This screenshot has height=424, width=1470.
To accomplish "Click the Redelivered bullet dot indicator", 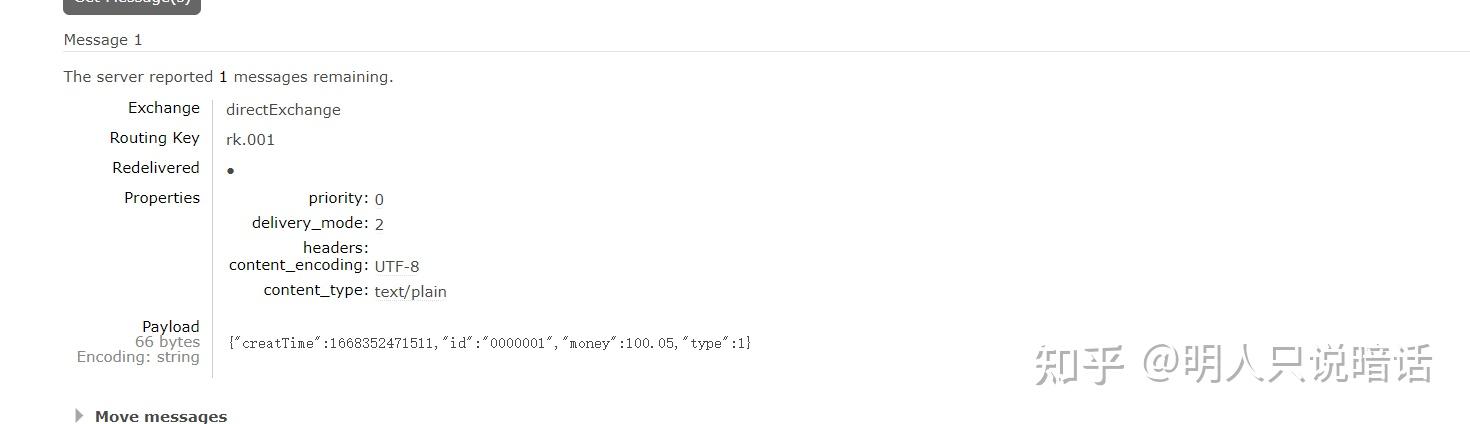I will pos(230,171).
